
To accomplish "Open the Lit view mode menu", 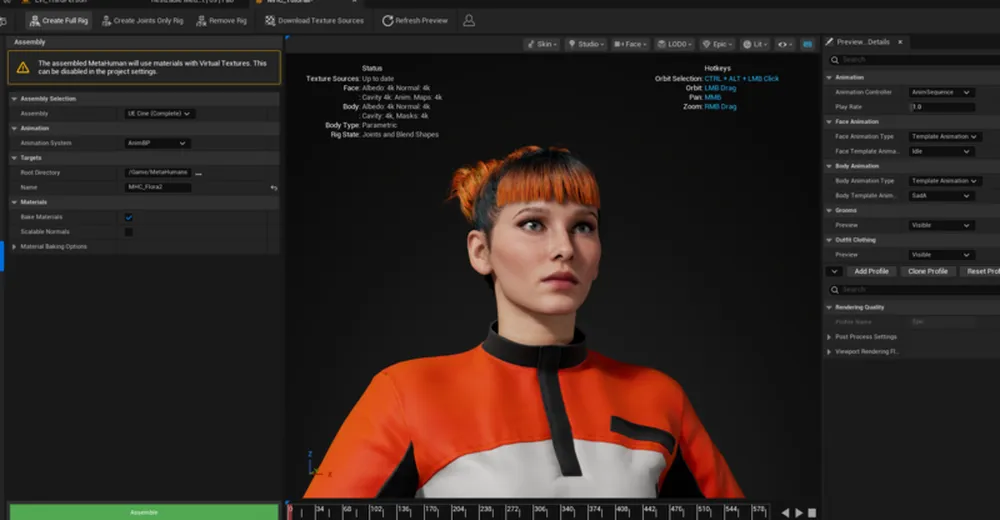I will [x=755, y=44].
